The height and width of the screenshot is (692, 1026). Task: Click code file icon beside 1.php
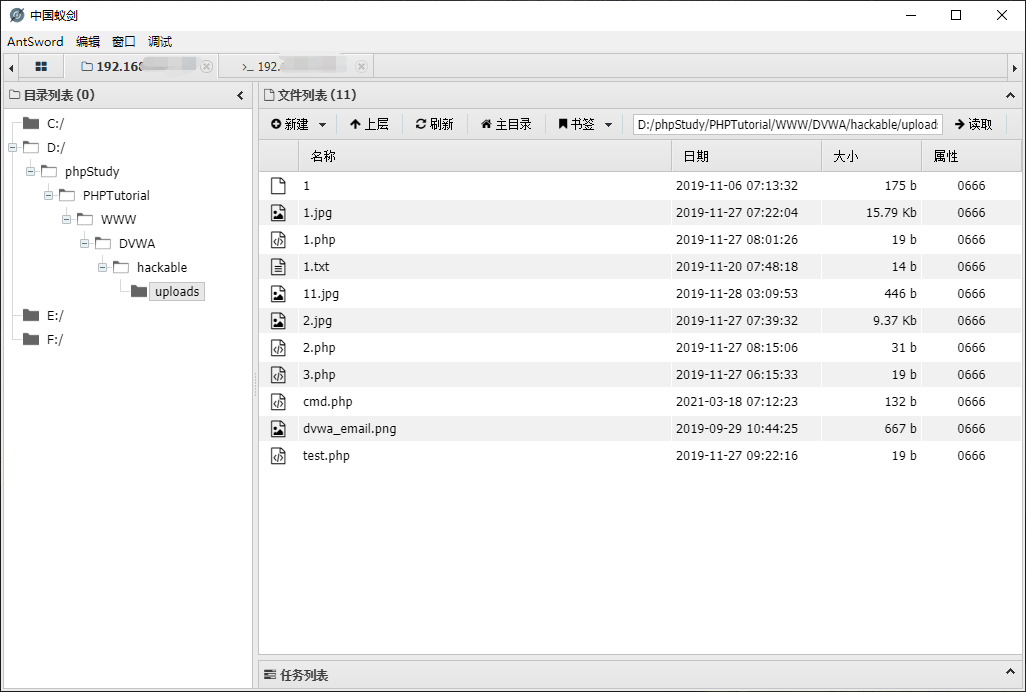coord(278,240)
